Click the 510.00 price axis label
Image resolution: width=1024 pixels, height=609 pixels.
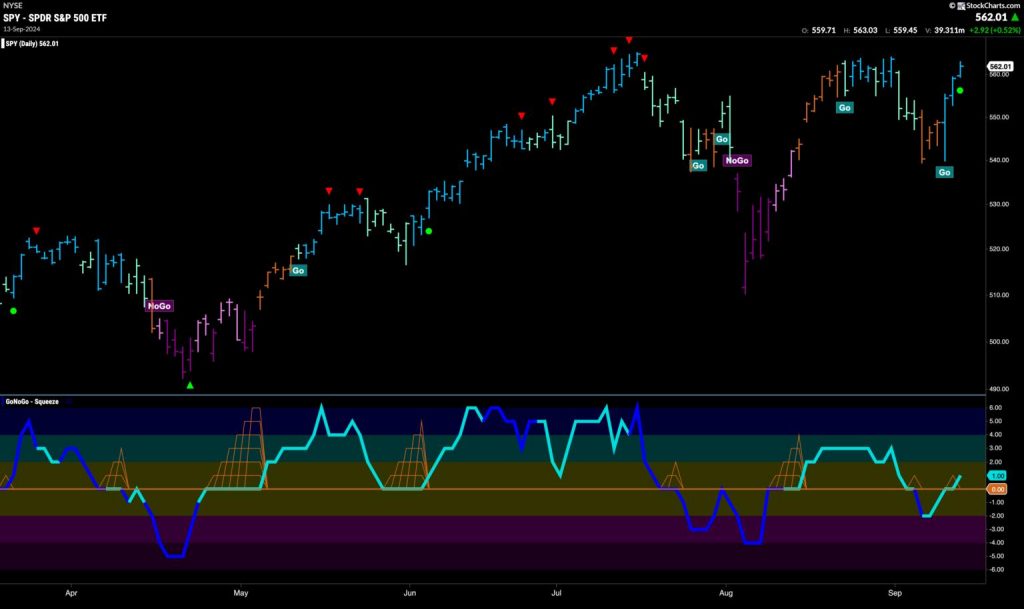click(999, 295)
